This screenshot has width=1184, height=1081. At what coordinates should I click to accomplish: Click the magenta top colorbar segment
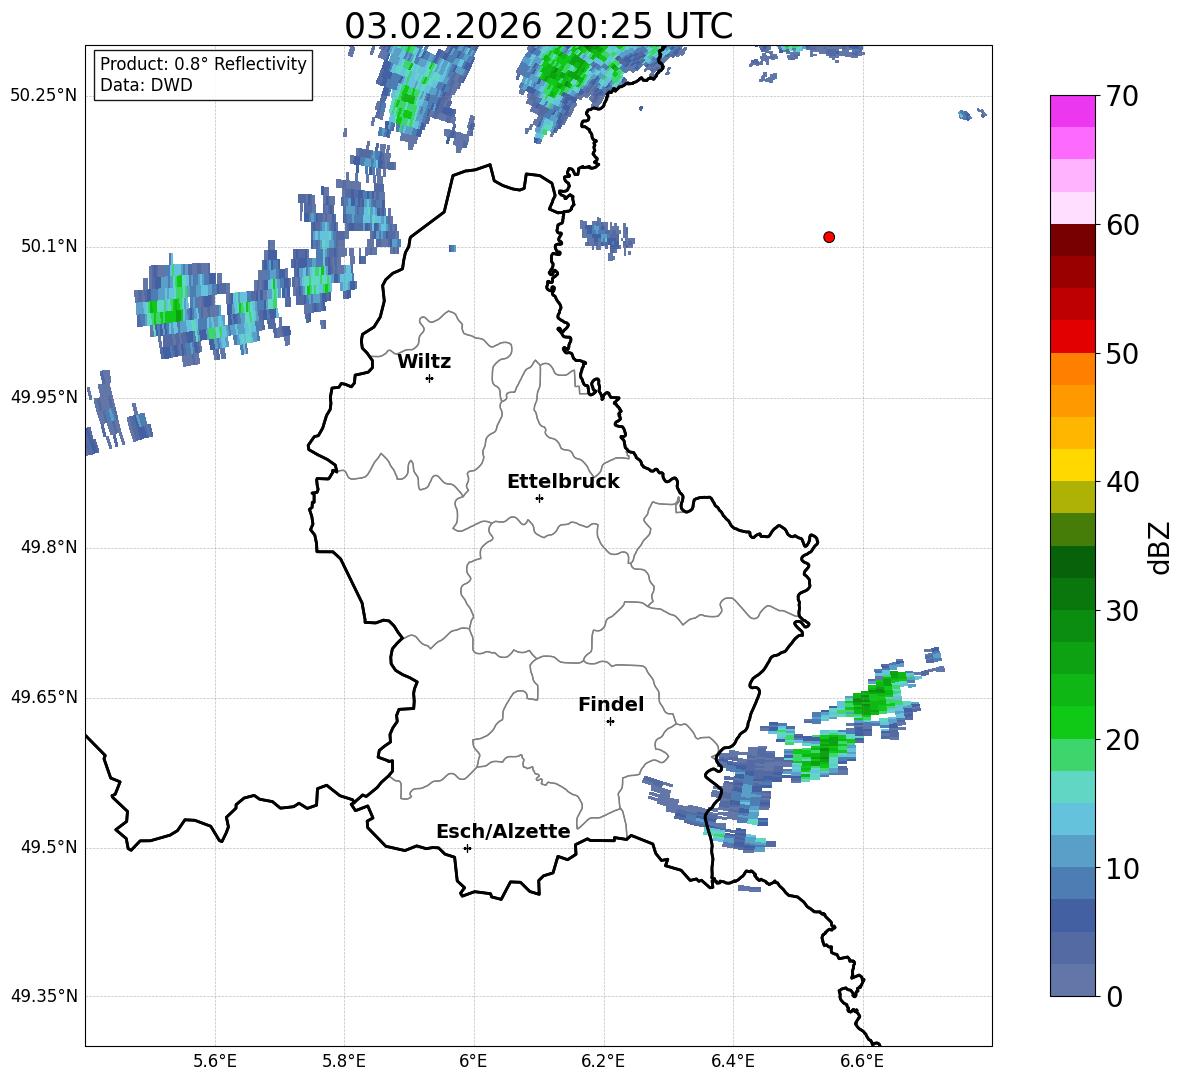(x=1073, y=111)
